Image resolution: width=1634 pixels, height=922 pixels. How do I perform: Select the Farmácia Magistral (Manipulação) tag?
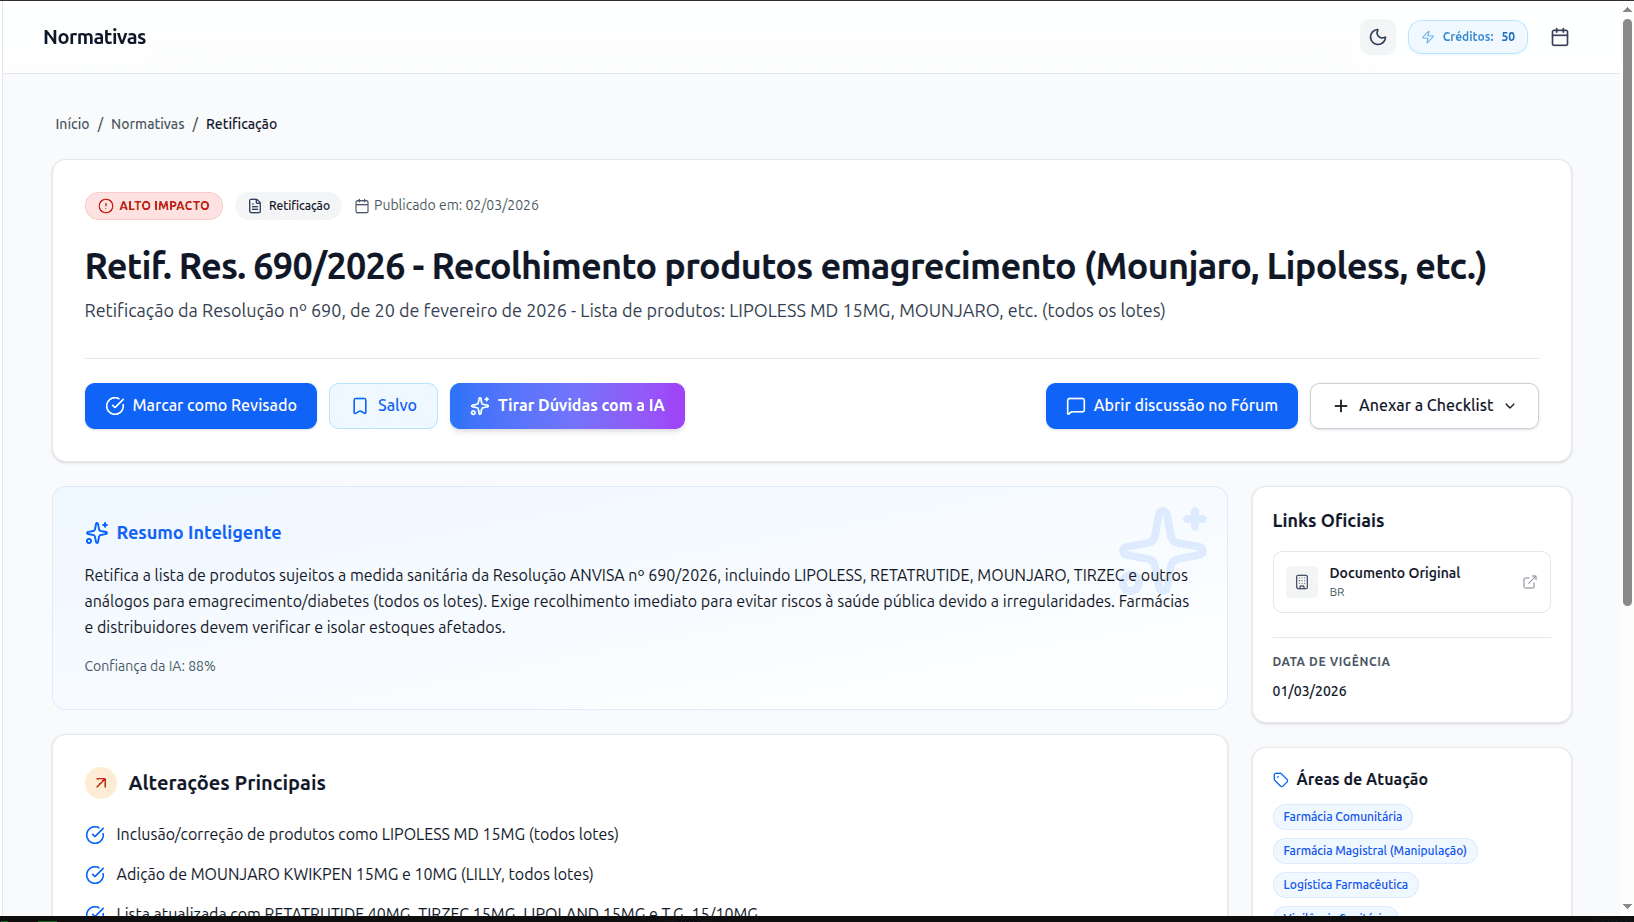[x=1374, y=851]
